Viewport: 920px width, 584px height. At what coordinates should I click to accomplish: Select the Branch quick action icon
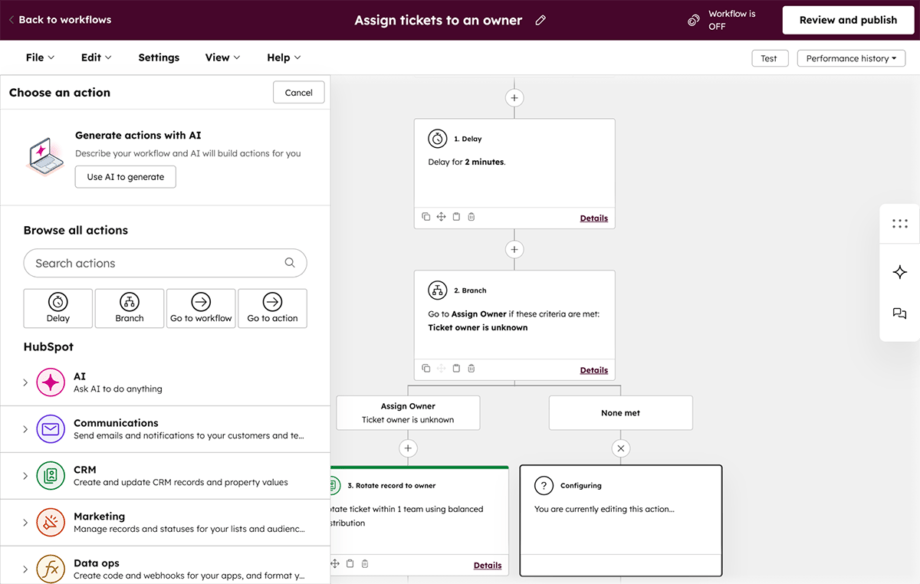pos(129,308)
